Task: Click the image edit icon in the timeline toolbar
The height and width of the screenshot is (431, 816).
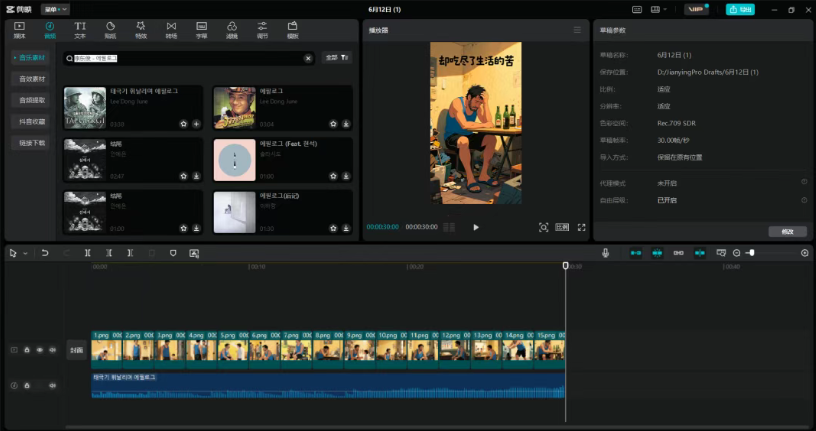Action: pos(194,253)
